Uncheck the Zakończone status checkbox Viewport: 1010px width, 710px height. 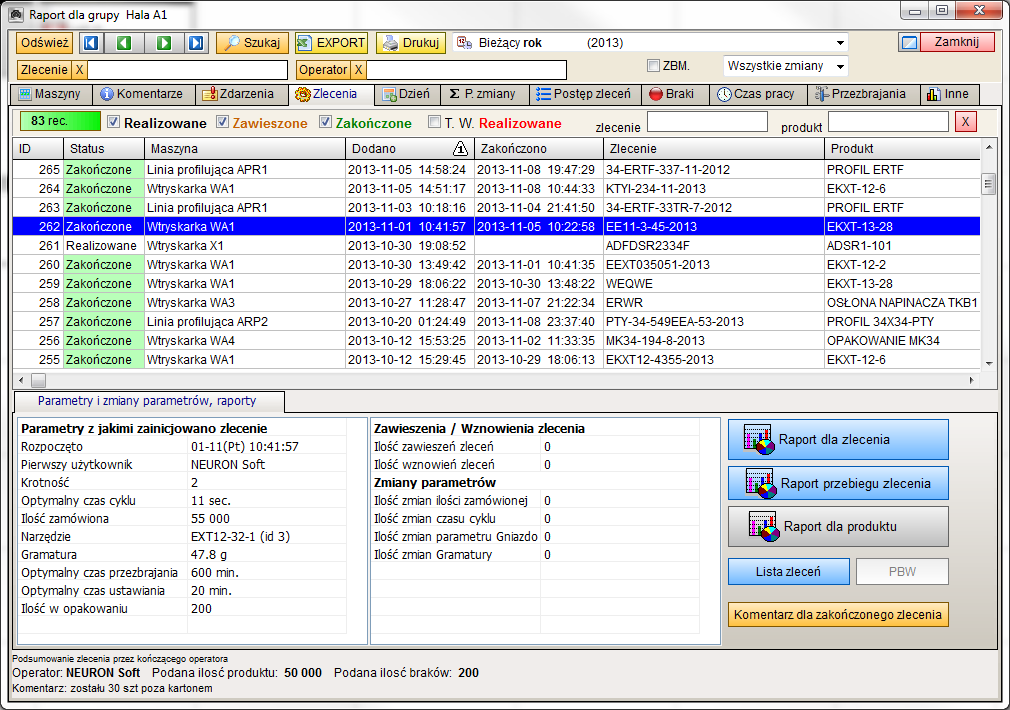pos(325,122)
